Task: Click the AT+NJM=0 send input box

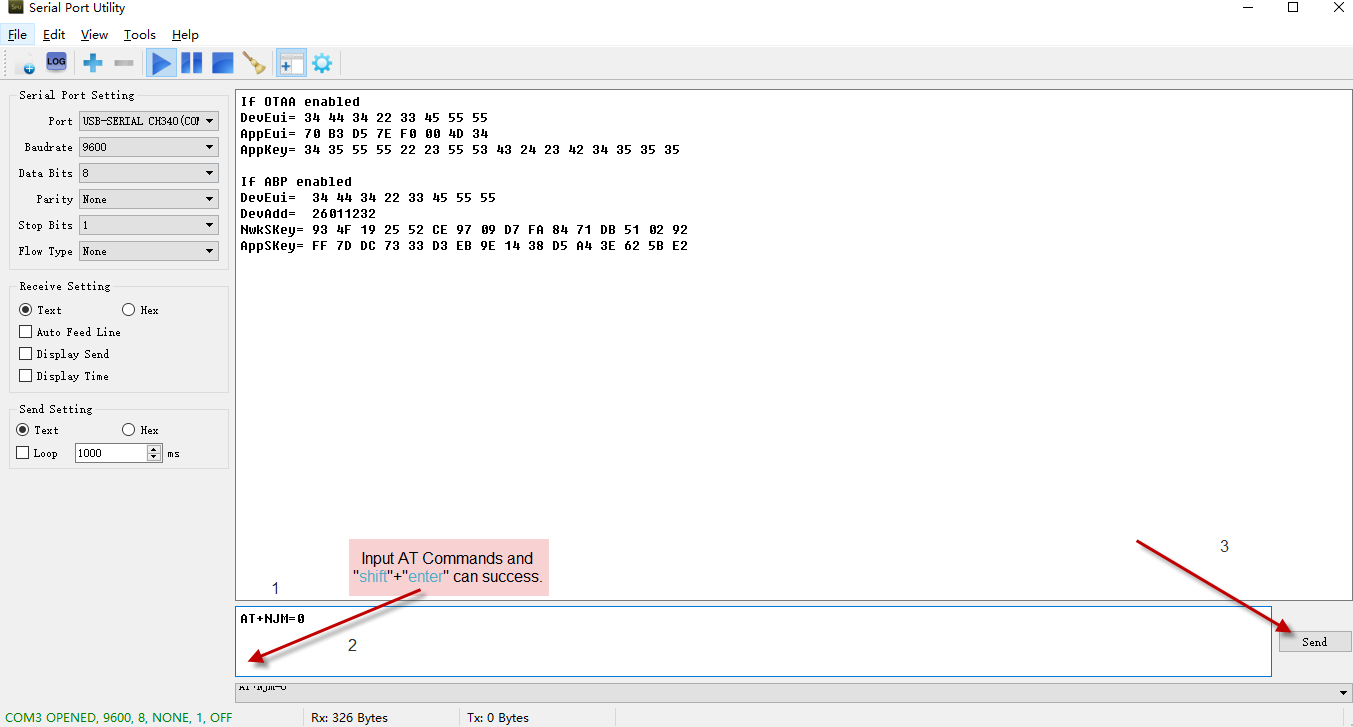Action: [753, 641]
